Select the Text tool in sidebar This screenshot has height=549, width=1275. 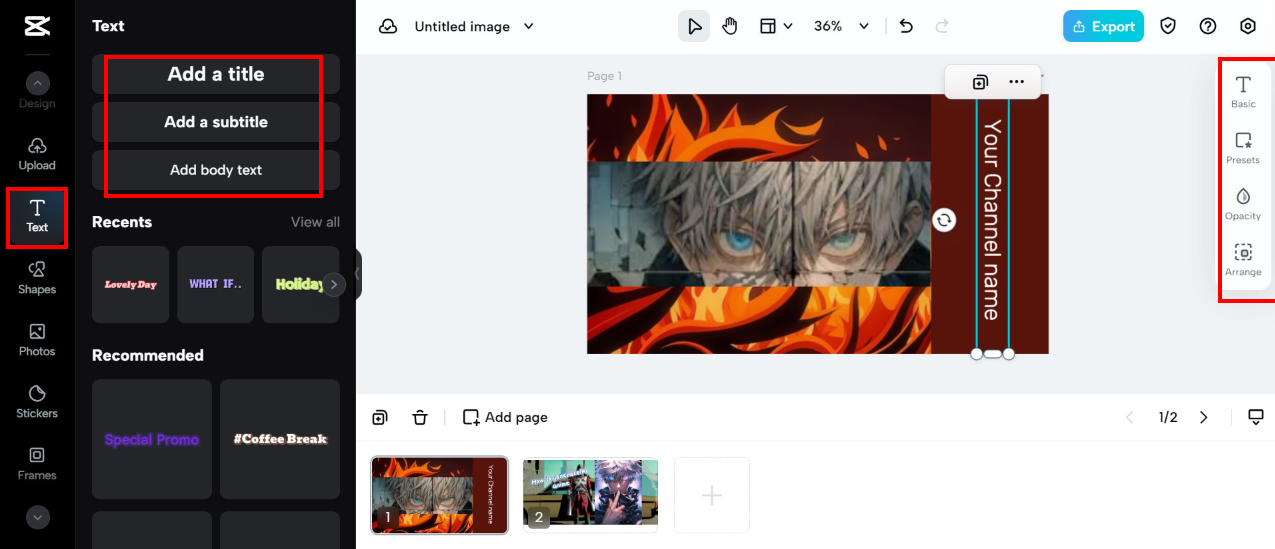click(37, 216)
